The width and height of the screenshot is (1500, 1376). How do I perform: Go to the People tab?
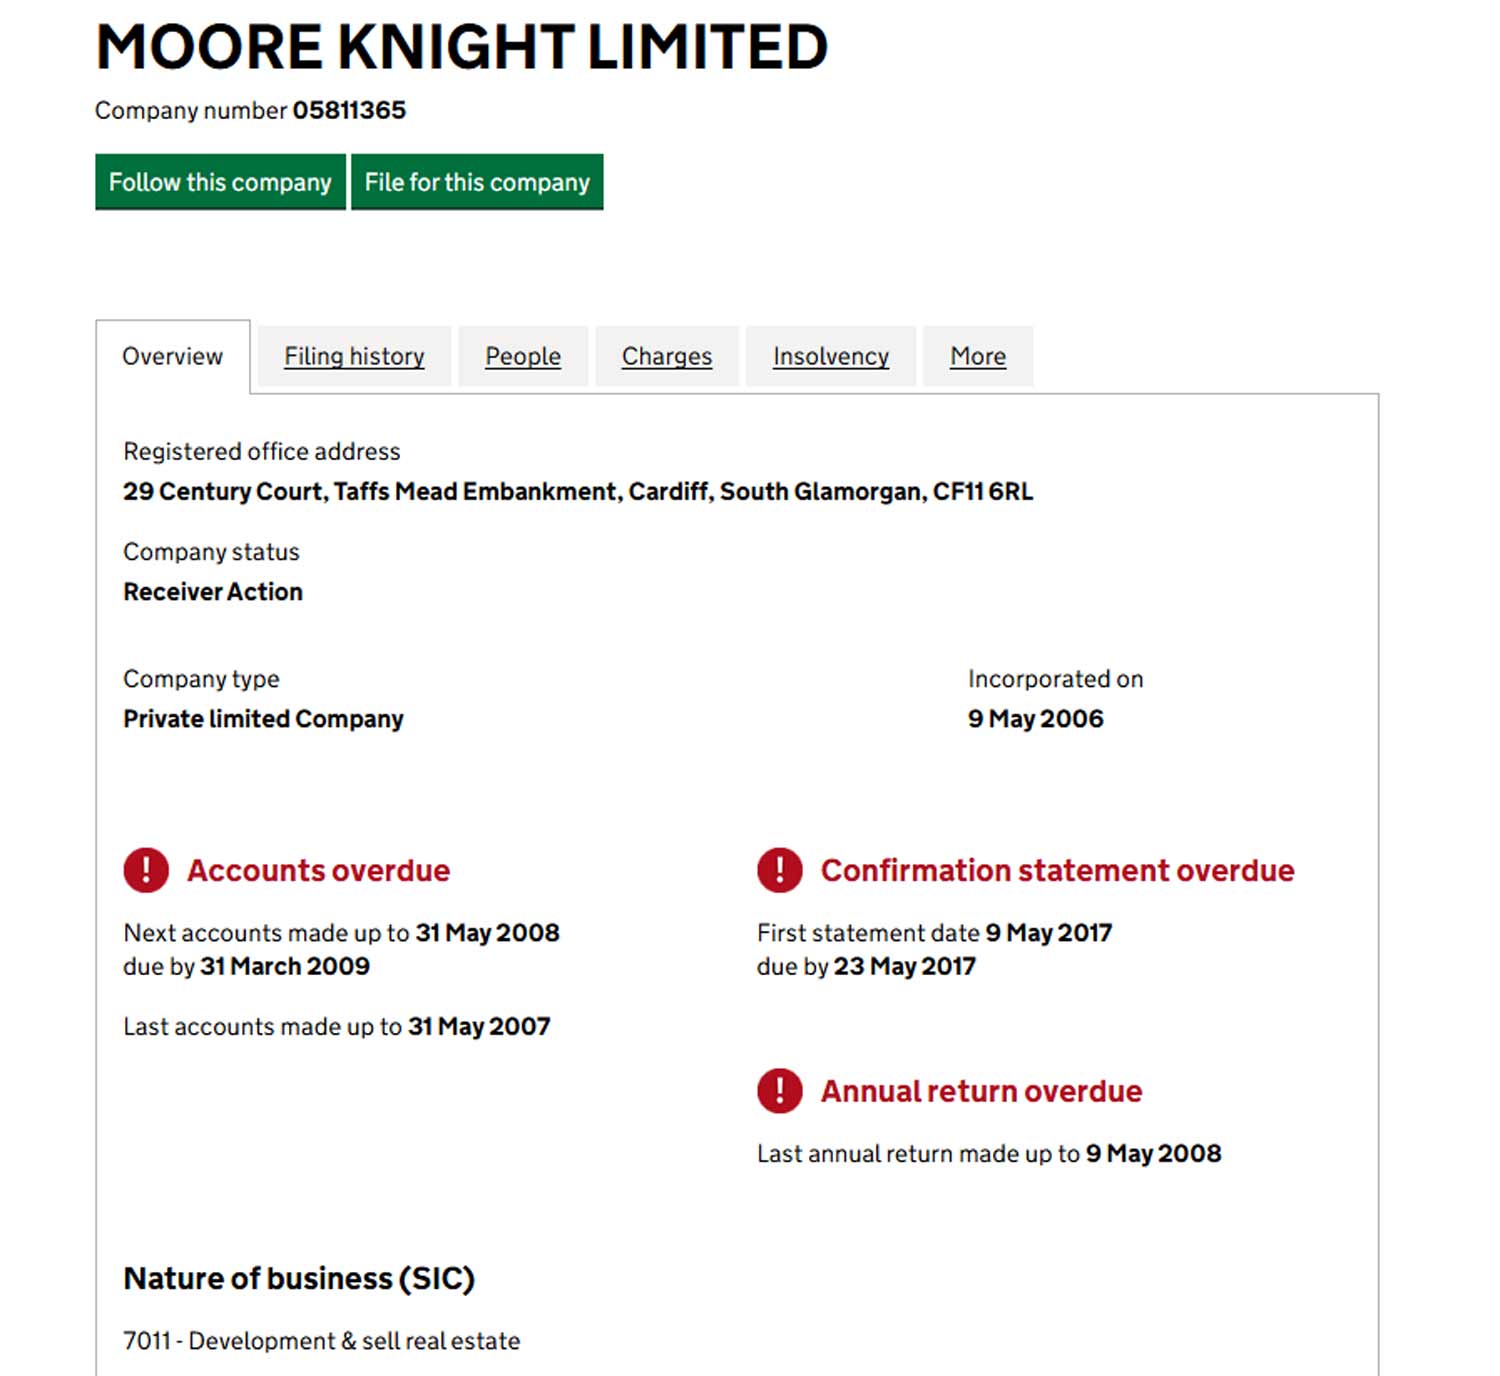523,356
